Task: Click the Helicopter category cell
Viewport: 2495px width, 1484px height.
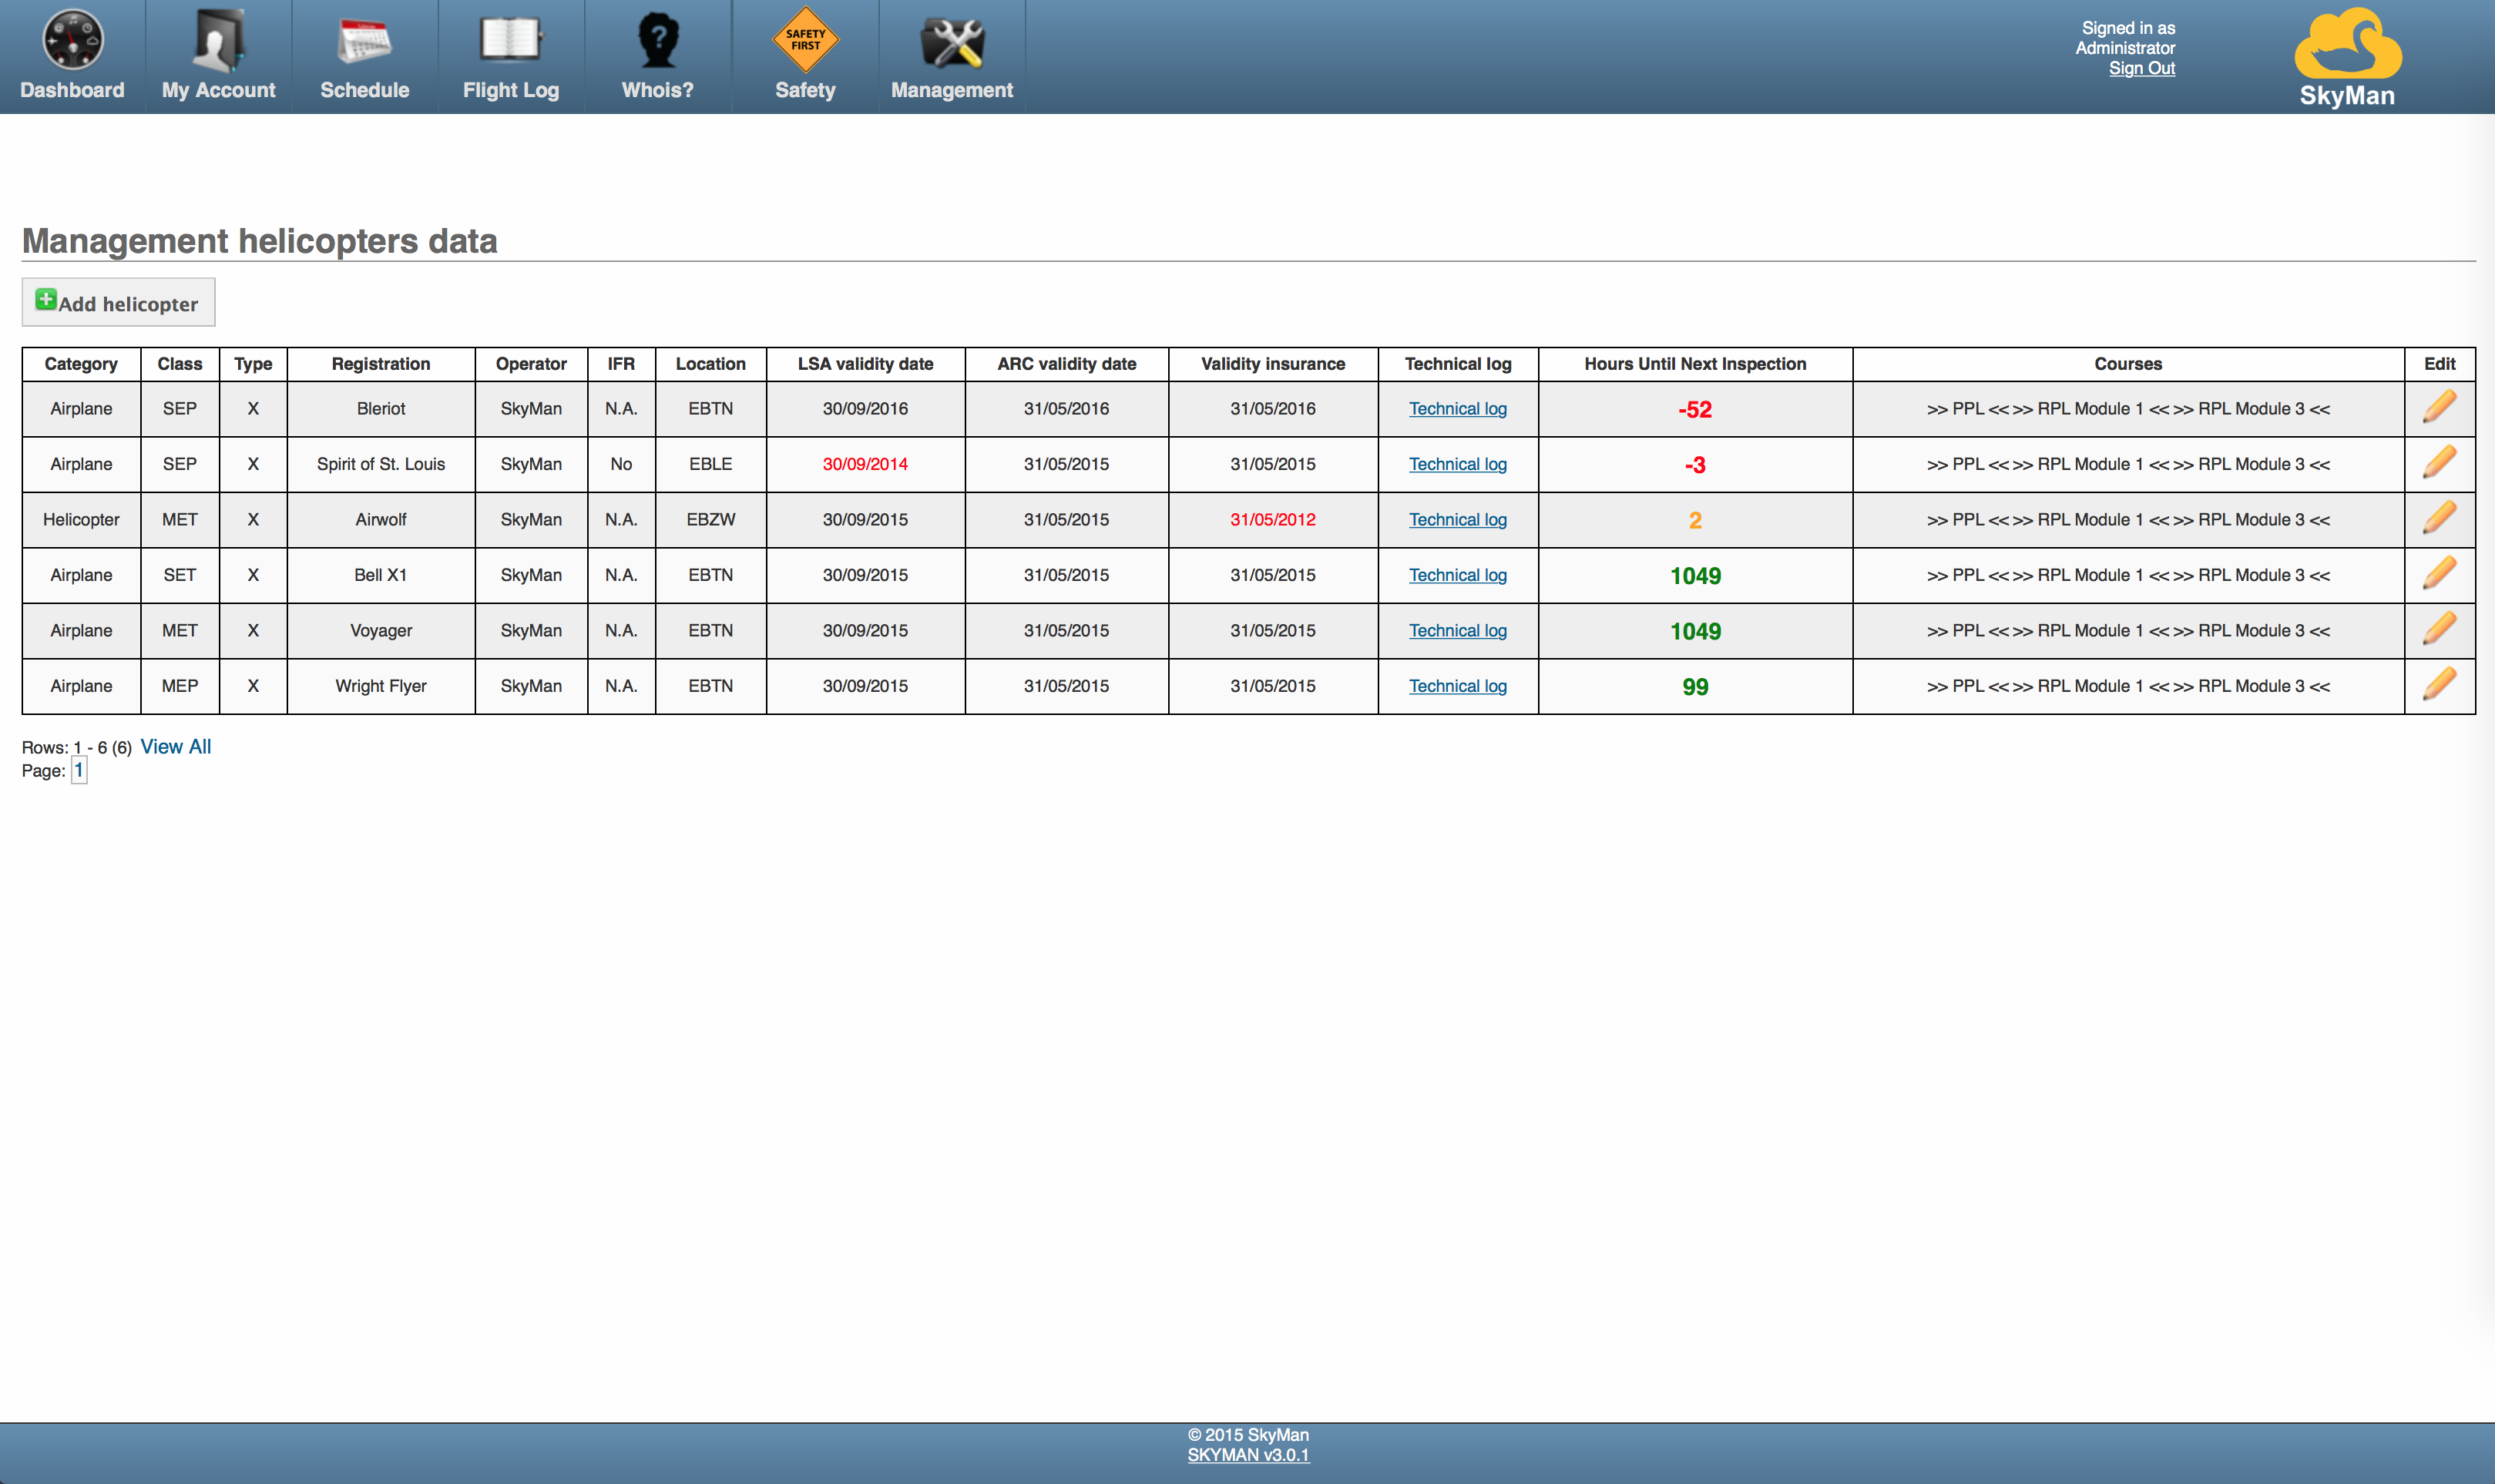Action: tap(81, 519)
